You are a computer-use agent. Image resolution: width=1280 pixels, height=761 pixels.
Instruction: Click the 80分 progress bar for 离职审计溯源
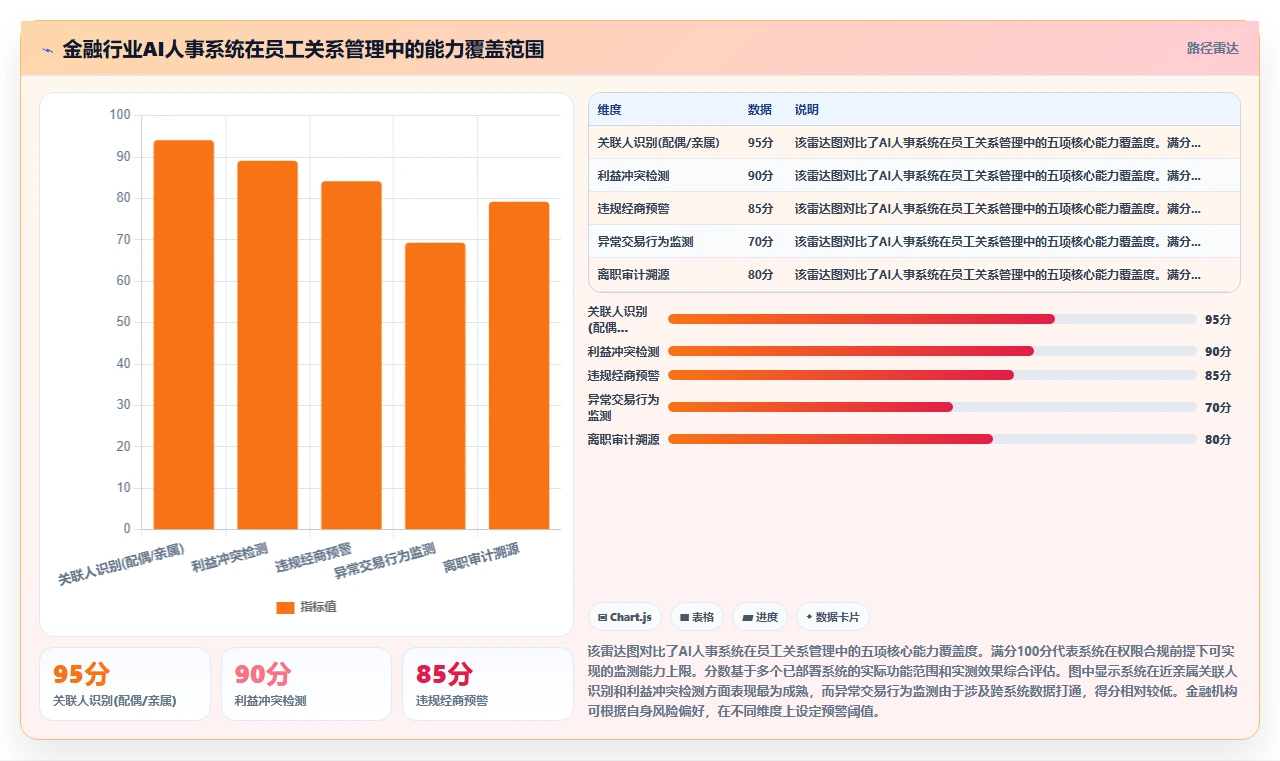click(x=932, y=439)
